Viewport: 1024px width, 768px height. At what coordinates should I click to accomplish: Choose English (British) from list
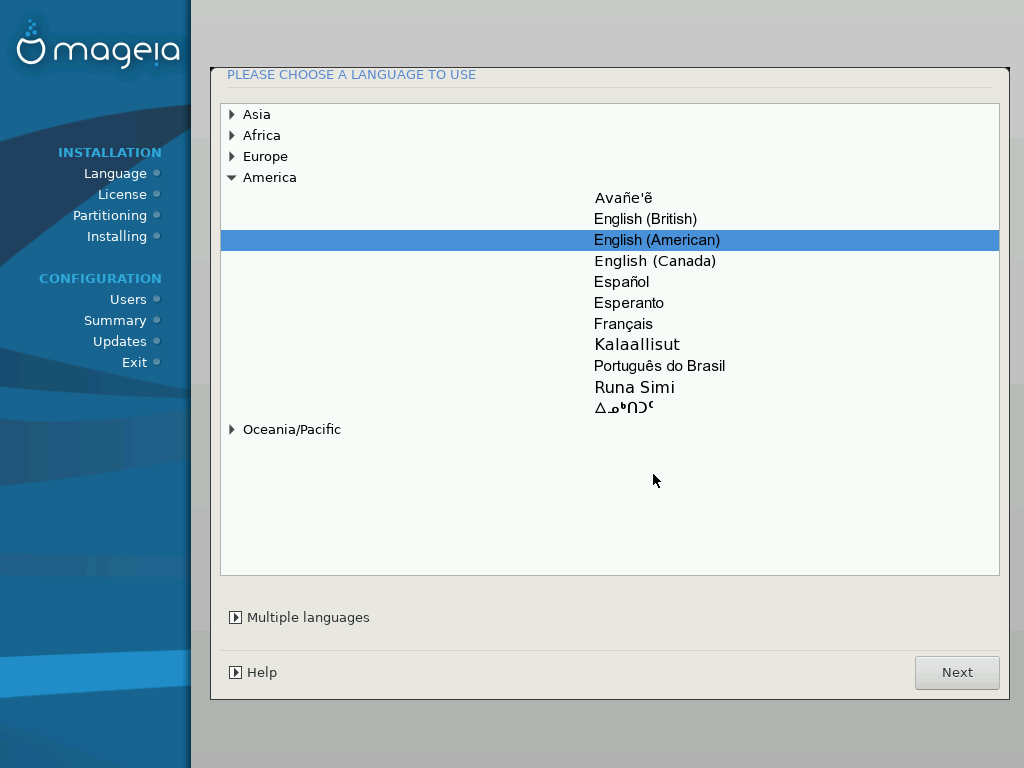pos(645,219)
